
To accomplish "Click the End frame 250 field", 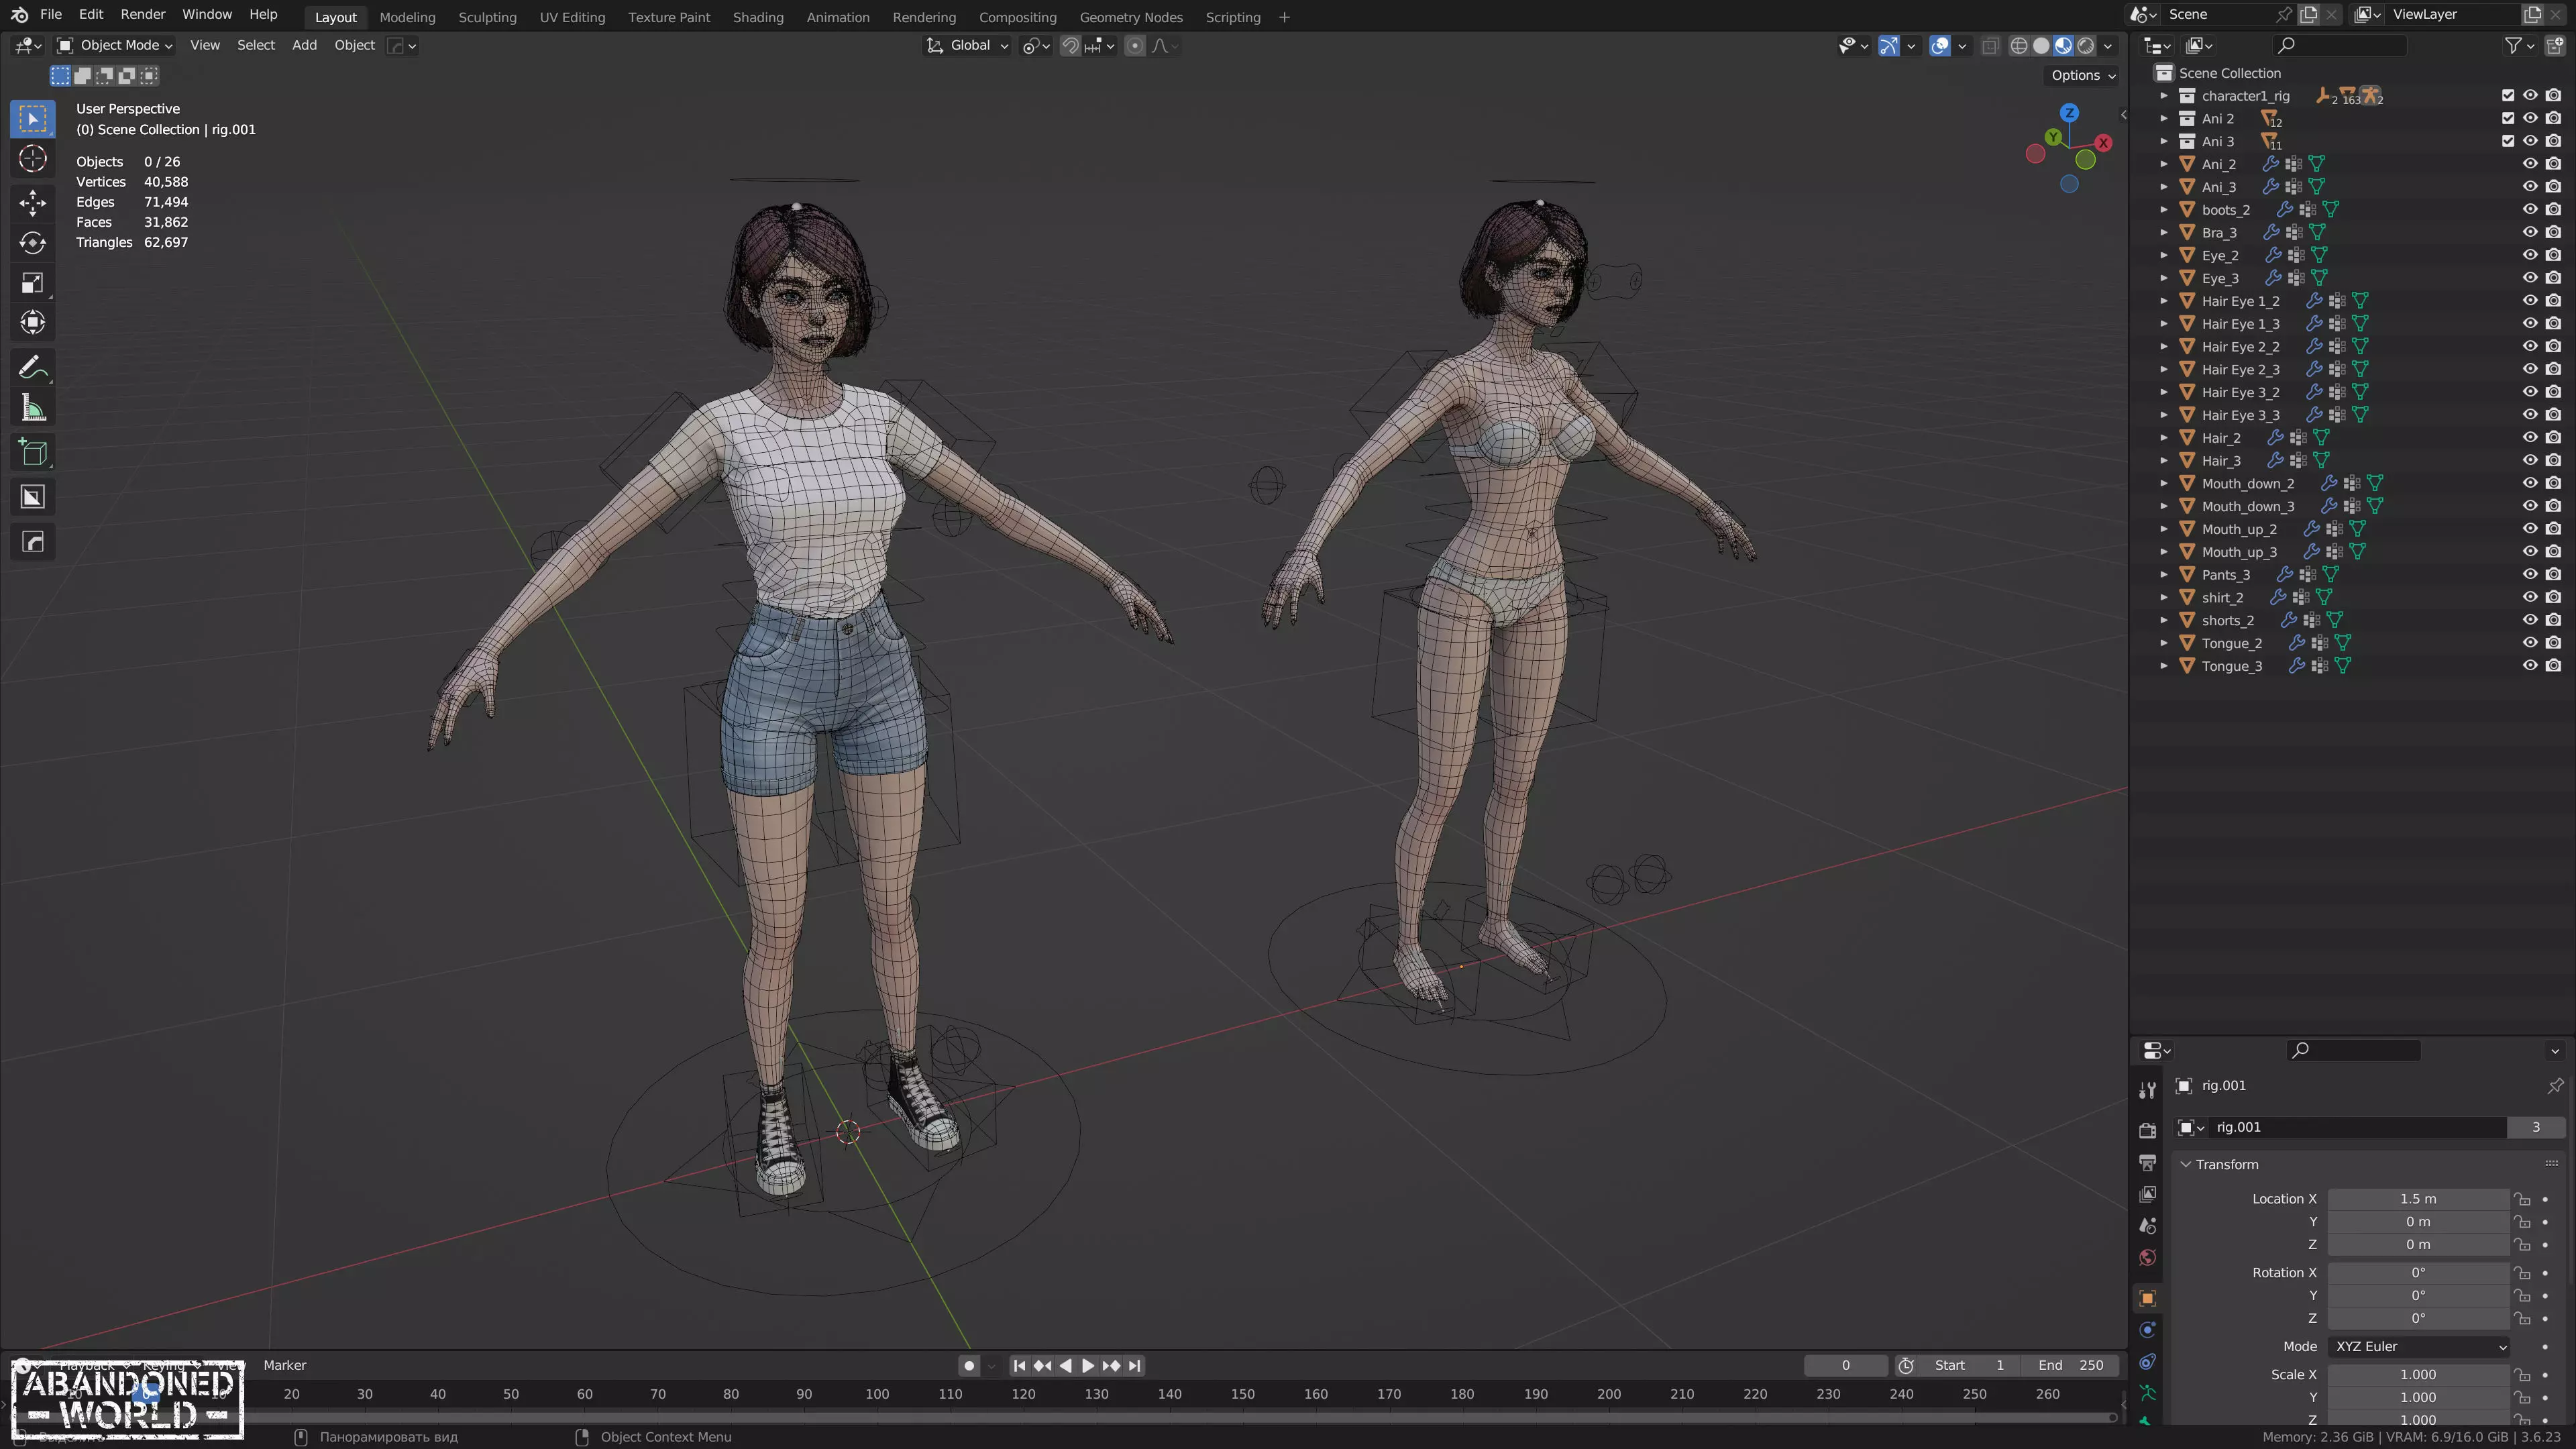I will click(x=2070, y=1365).
